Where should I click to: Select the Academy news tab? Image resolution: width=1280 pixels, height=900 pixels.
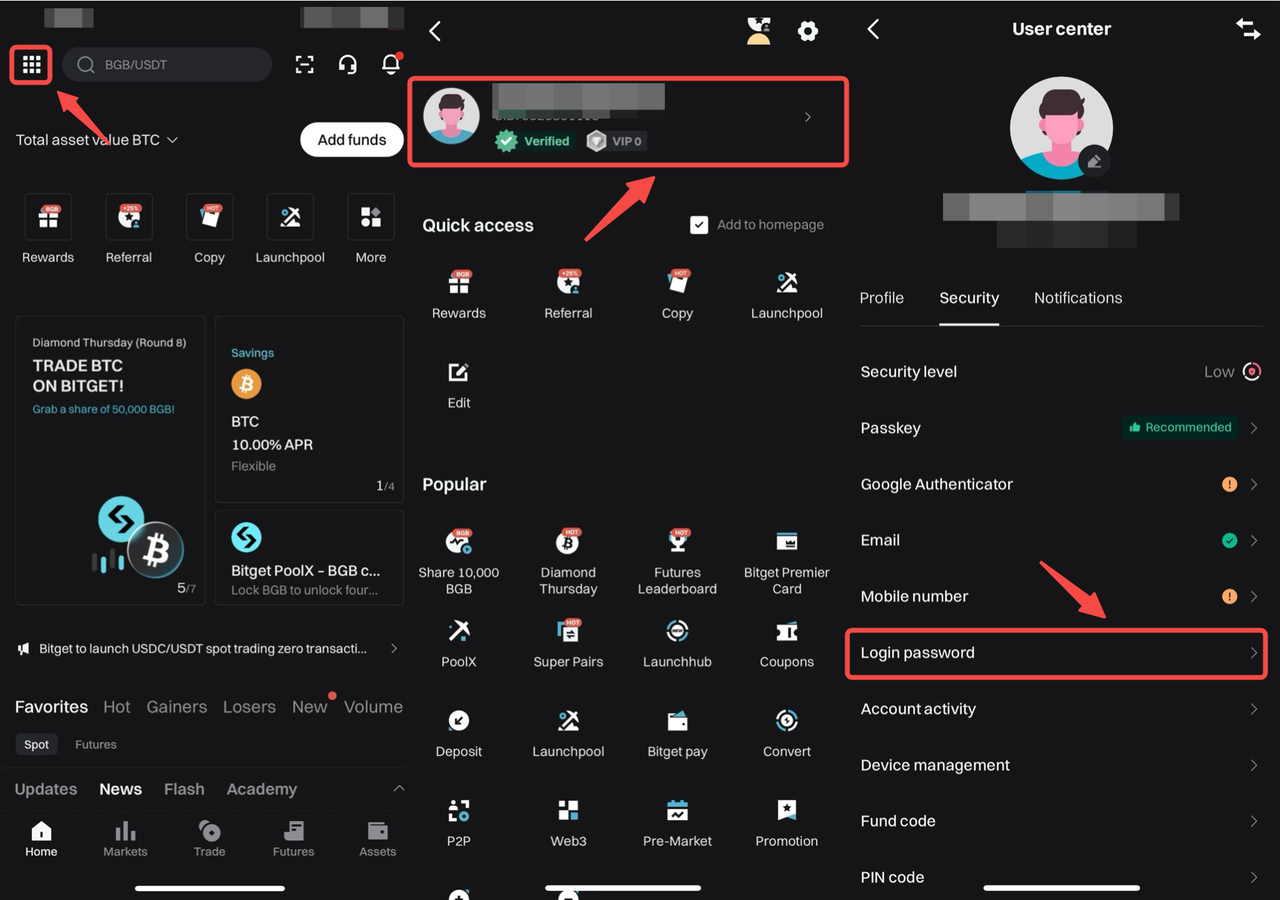(x=262, y=789)
